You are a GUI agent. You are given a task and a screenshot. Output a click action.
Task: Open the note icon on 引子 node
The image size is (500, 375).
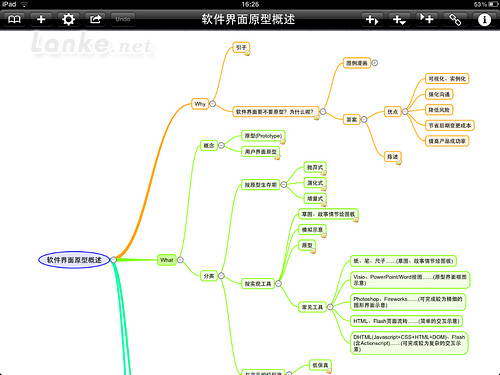coord(247,53)
